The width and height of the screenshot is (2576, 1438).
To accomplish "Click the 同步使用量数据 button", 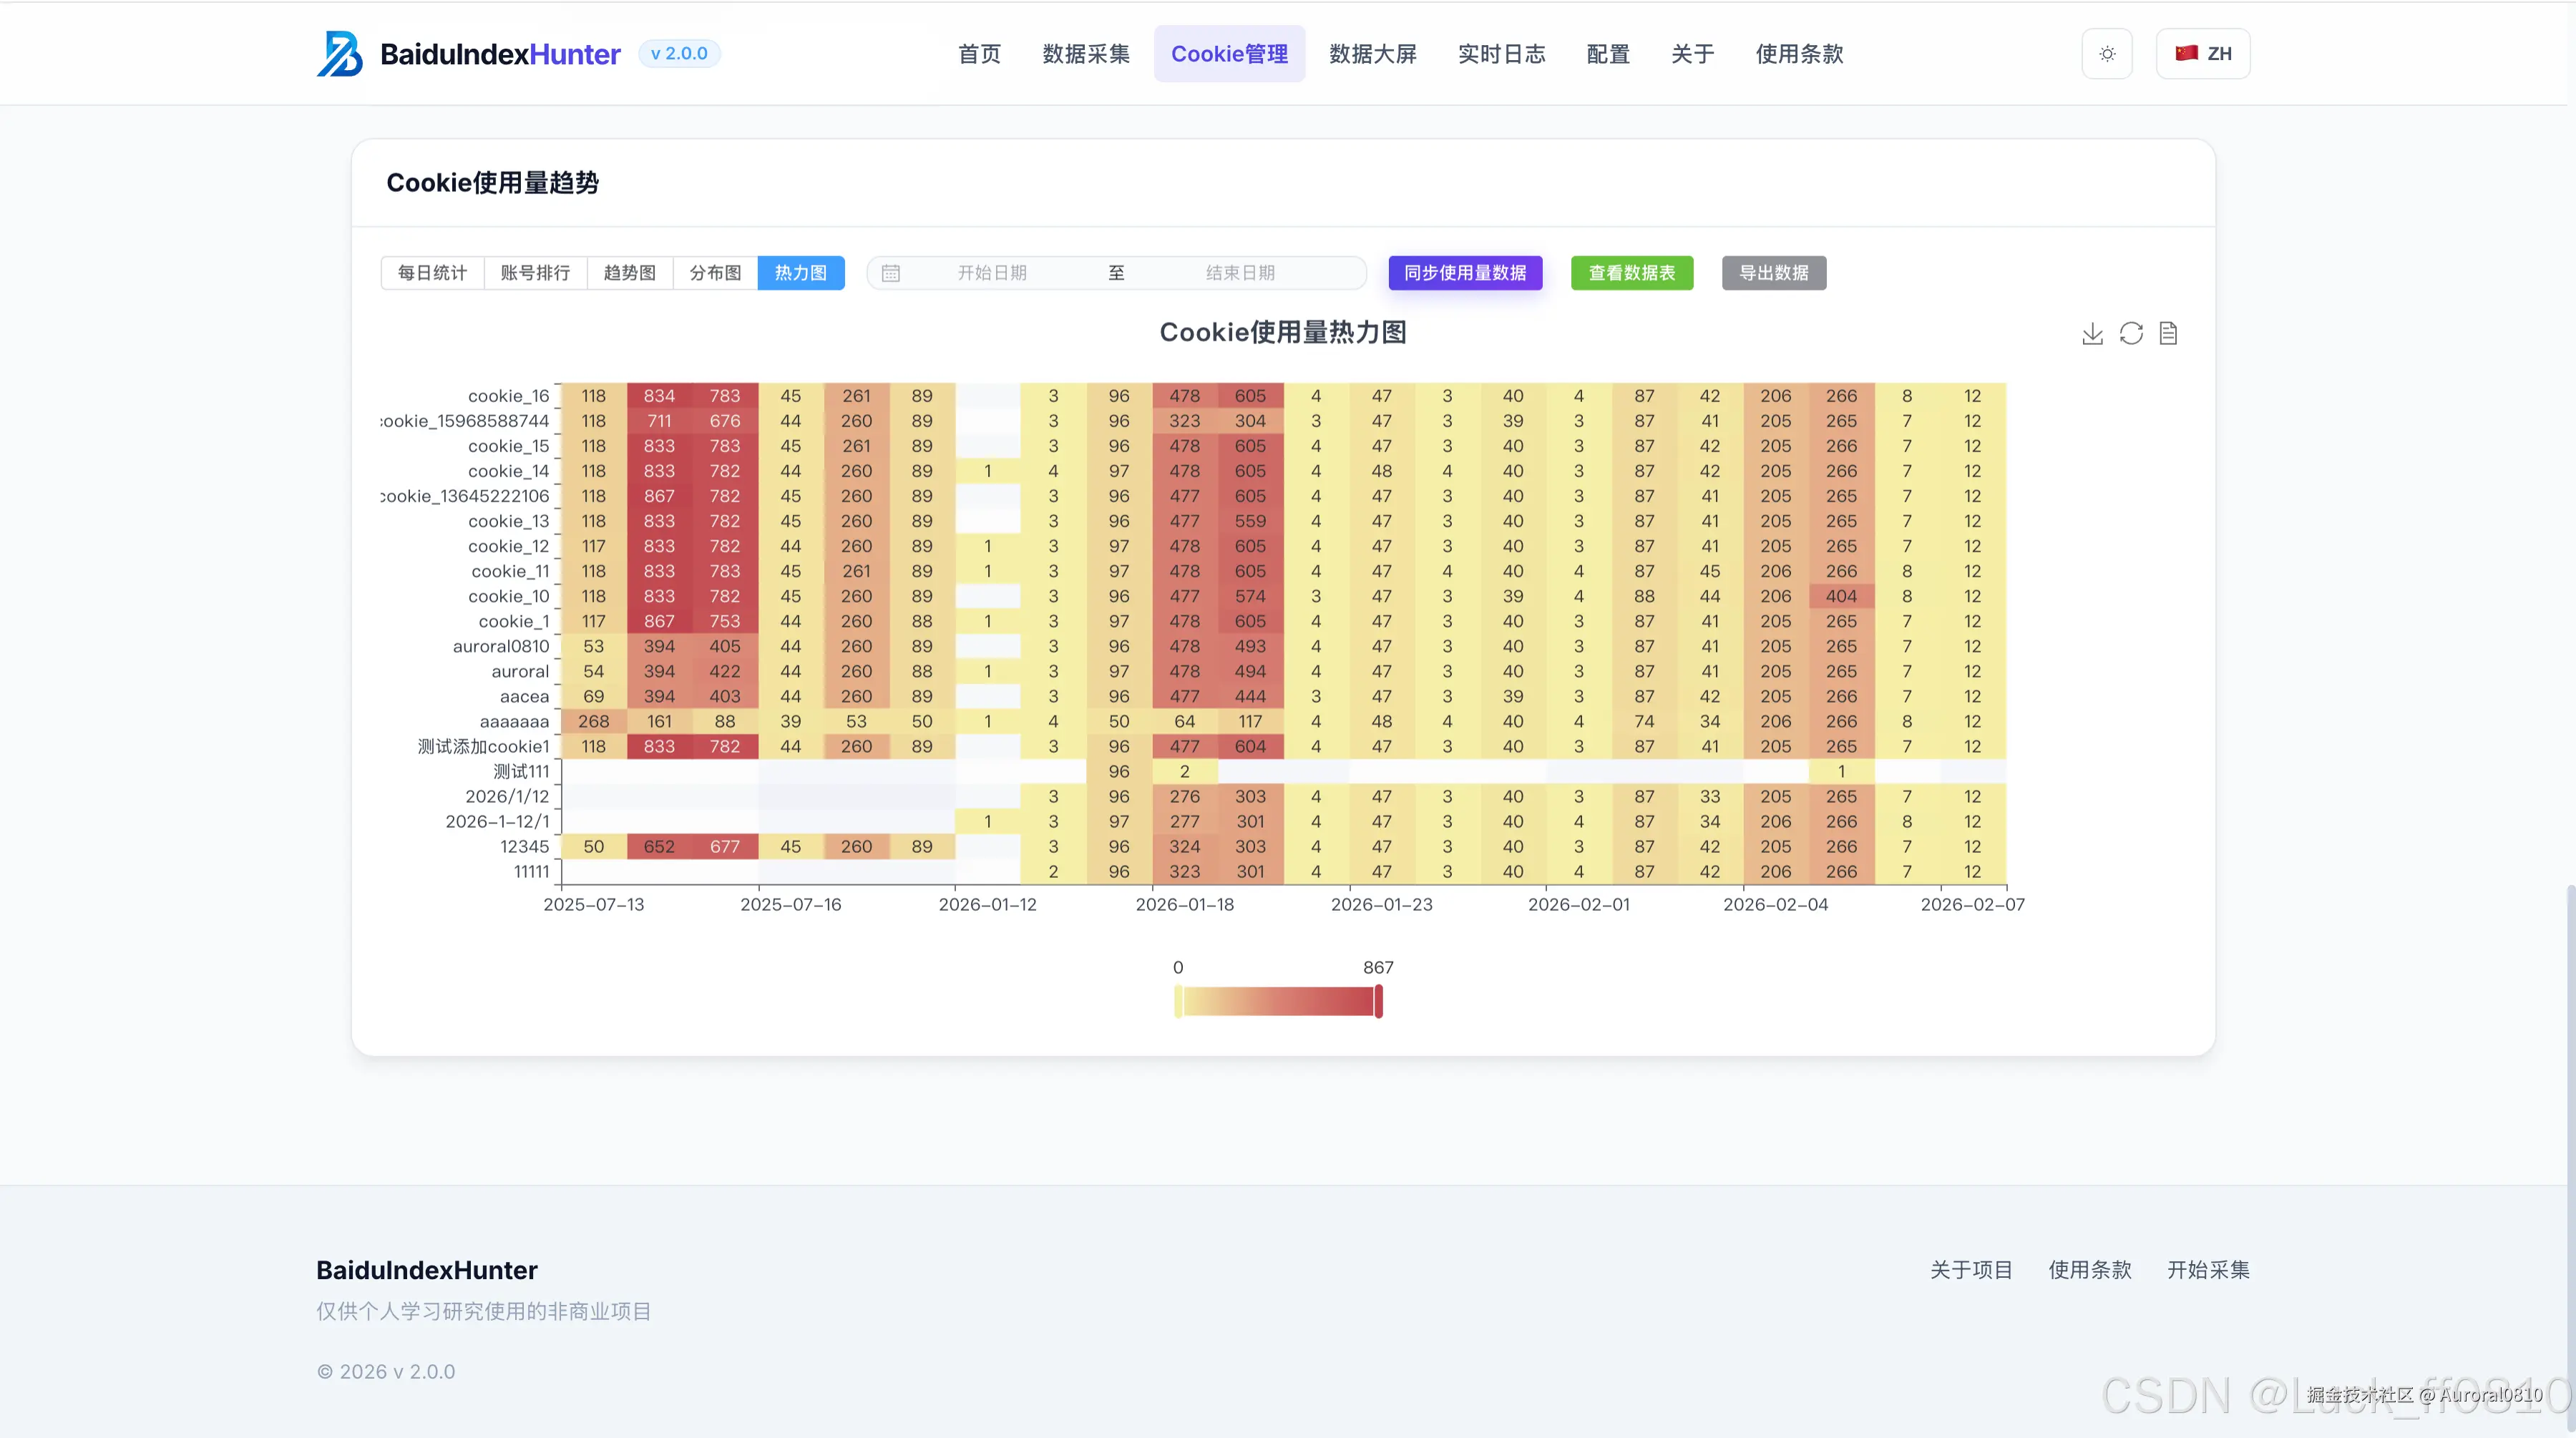I will coord(1465,273).
